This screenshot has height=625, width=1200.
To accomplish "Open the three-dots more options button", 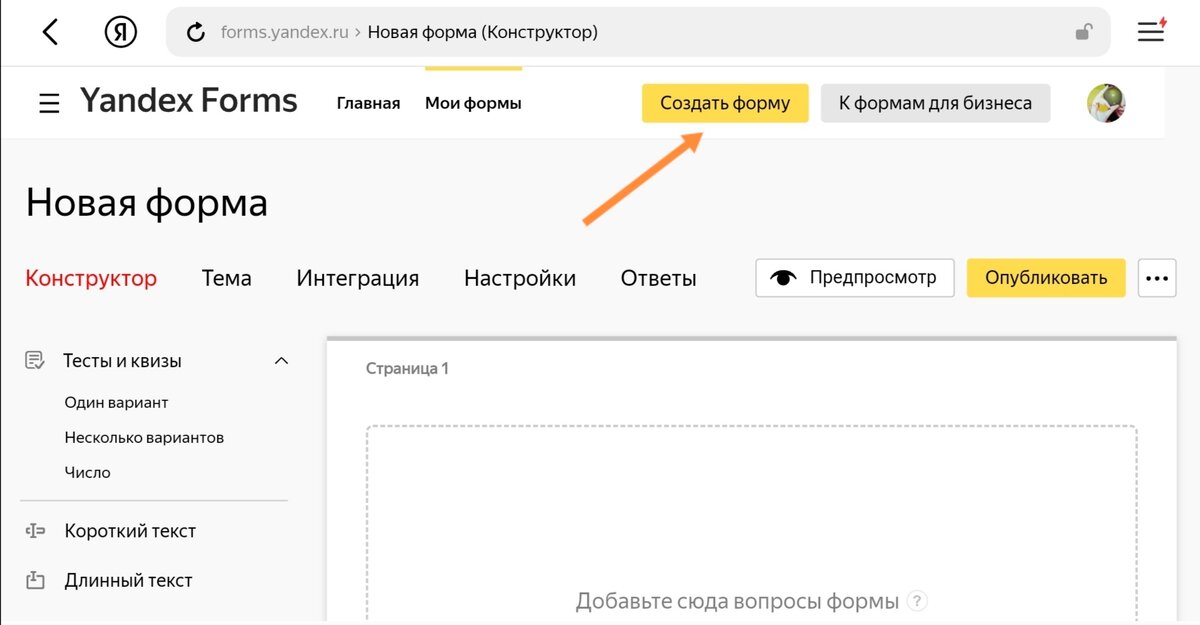I will coord(1157,278).
